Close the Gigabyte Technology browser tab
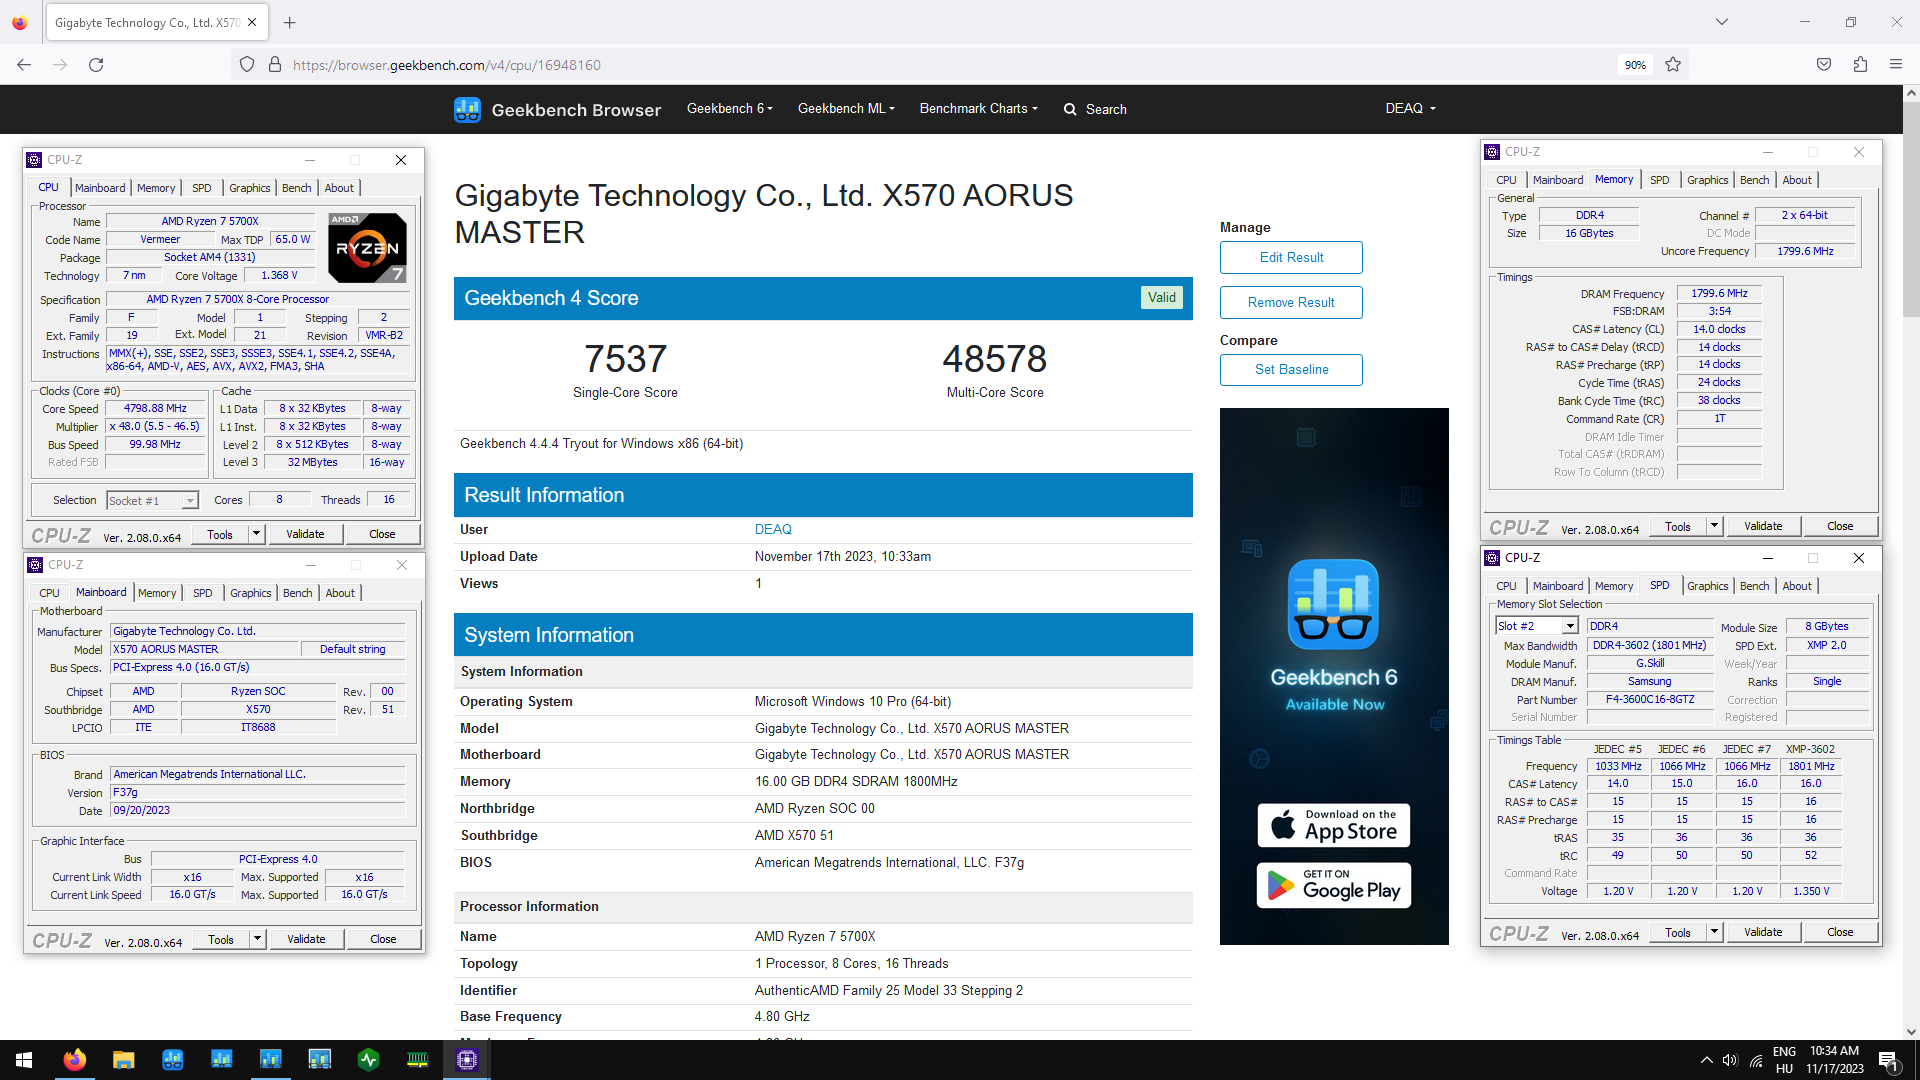The height and width of the screenshot is (1080, 1920). click(252, 22)
